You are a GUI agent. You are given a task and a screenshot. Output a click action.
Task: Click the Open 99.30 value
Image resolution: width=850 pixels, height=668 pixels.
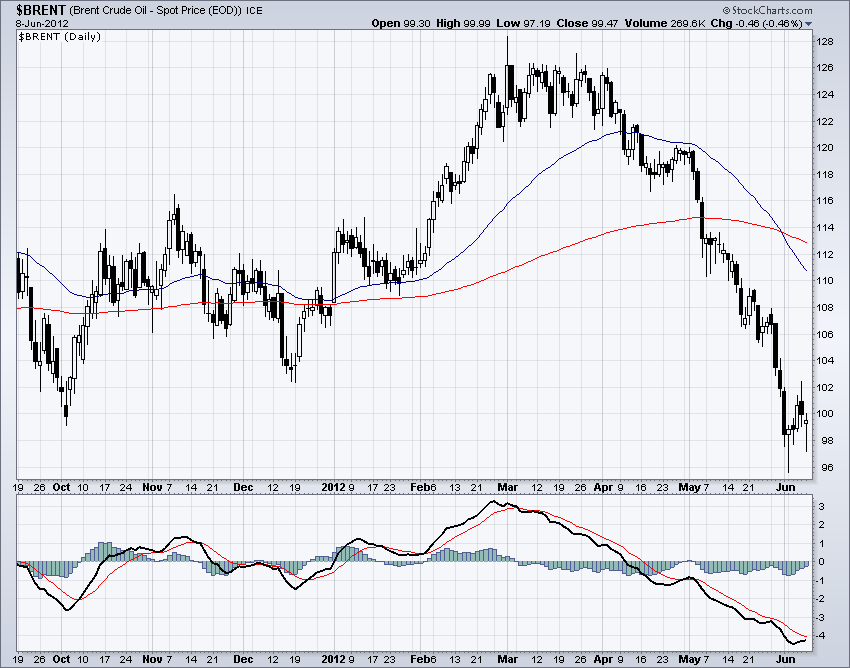pos(400,23)
